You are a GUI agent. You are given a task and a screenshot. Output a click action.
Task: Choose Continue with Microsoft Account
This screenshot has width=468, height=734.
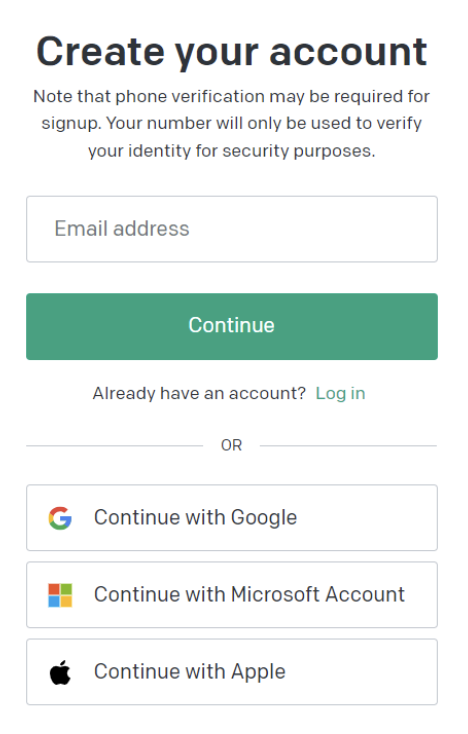coord(232,595)
